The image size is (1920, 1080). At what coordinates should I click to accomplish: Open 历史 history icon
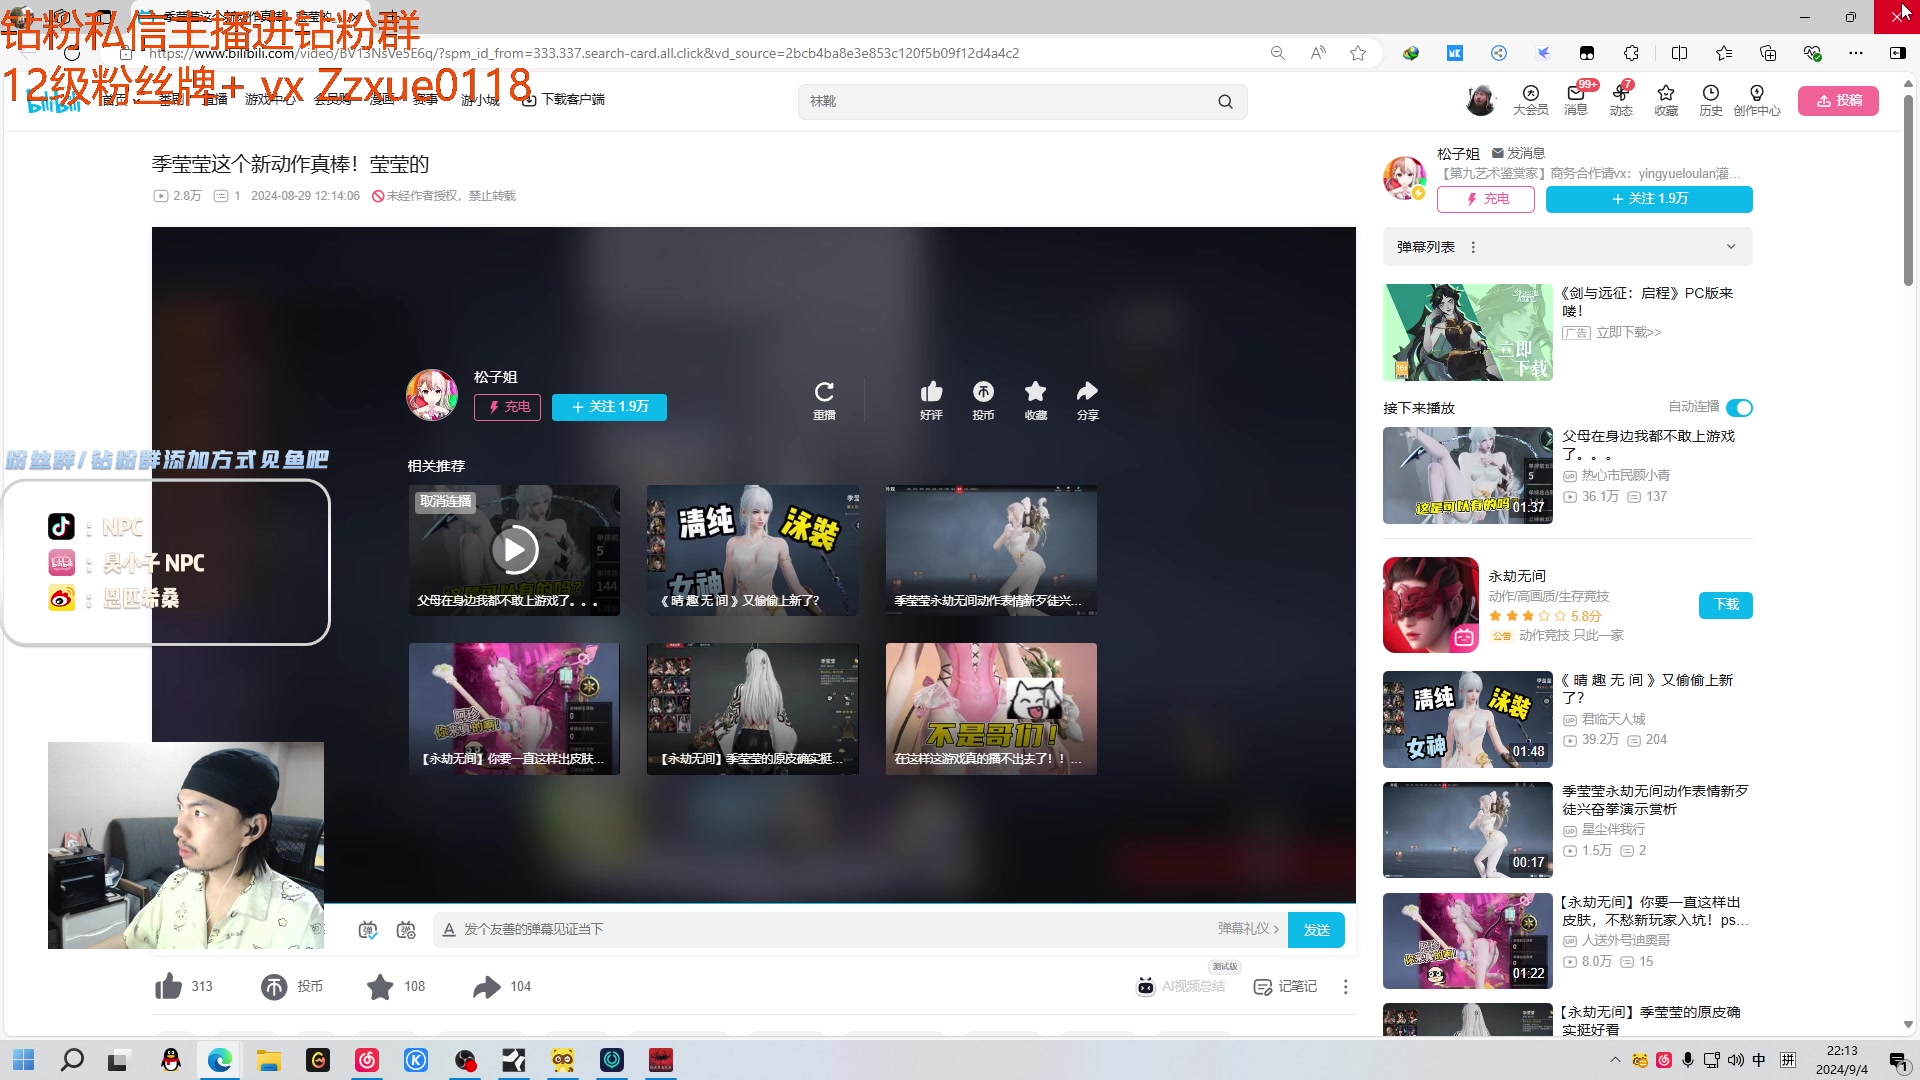pyautogui.click(x=1711, y=100)
